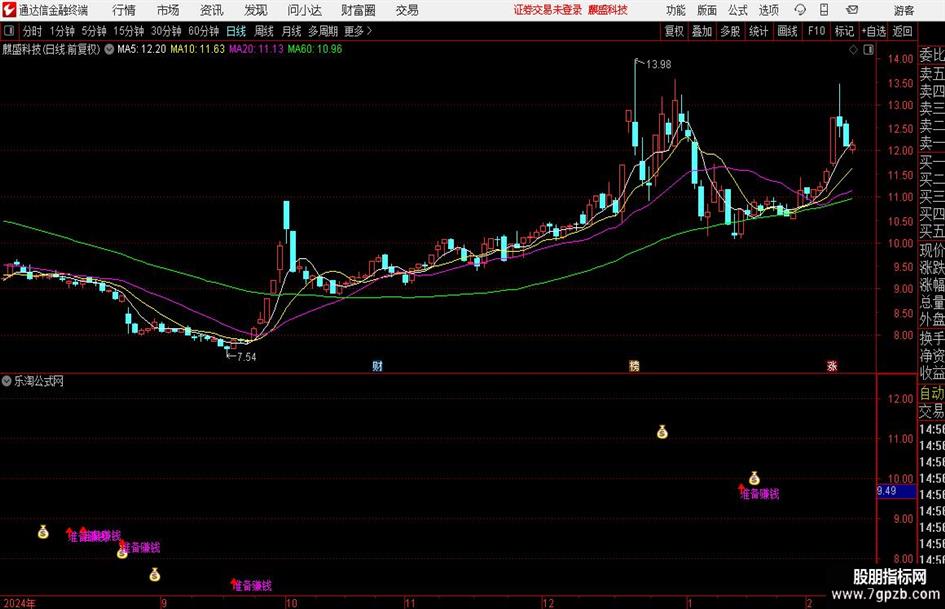Viewport: 945px width, 609px height.
Task: Toggle the right info panel icon
Action: click(868, 49)
